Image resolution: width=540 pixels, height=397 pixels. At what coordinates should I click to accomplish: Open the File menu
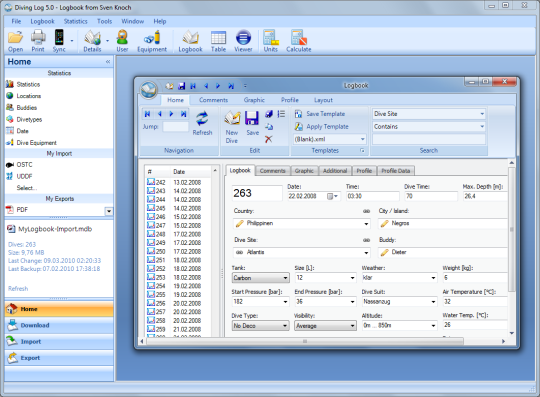[16, 21]
